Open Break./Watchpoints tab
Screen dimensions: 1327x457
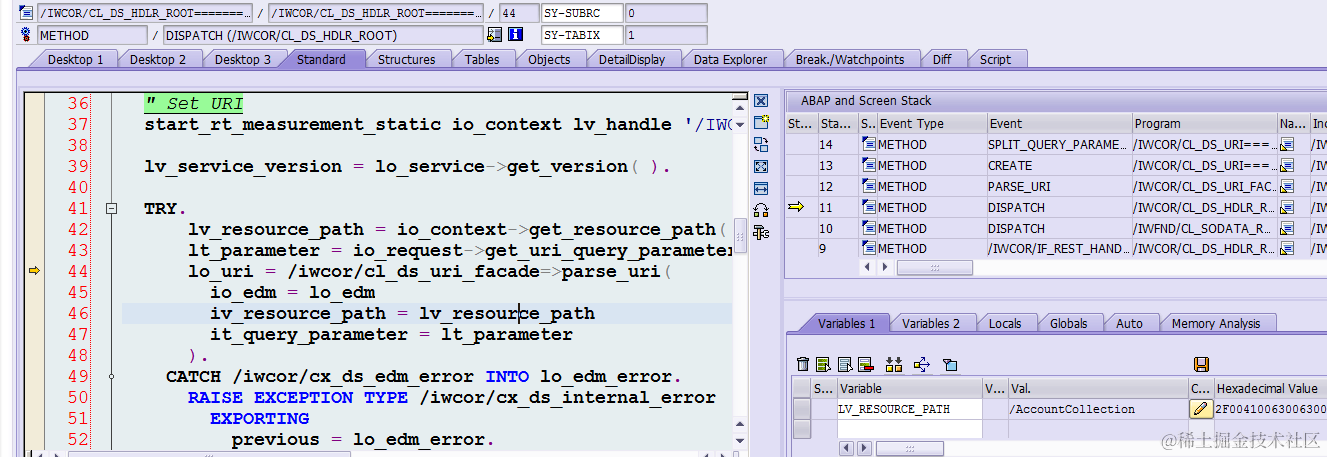[849, 59]
